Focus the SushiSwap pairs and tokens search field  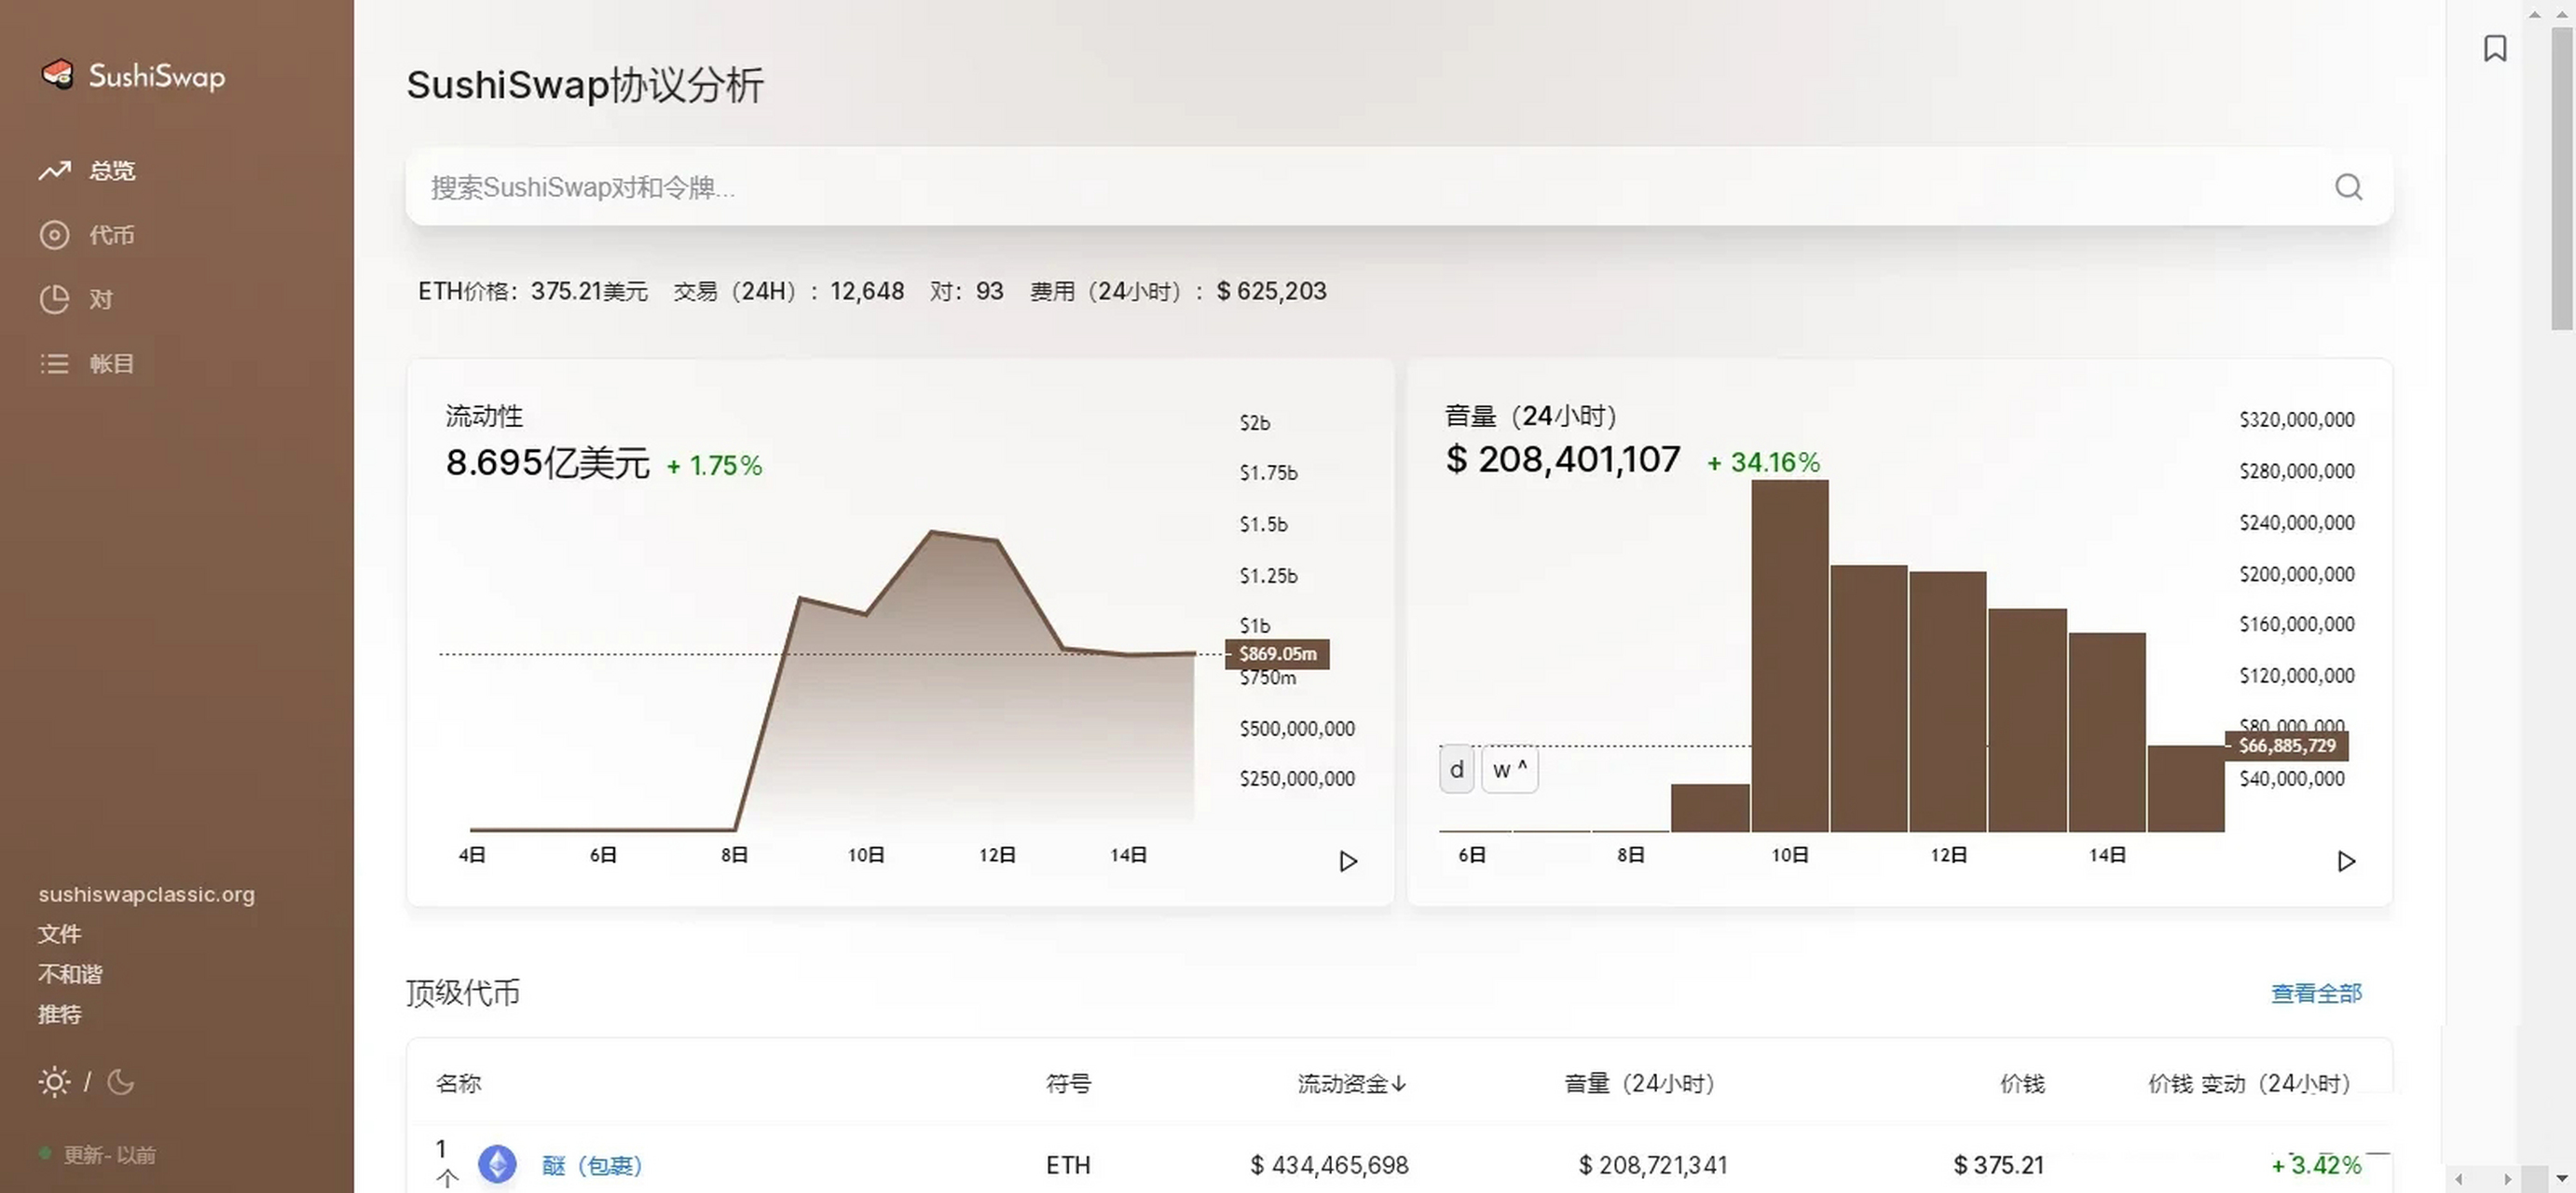click(1398, 187)
